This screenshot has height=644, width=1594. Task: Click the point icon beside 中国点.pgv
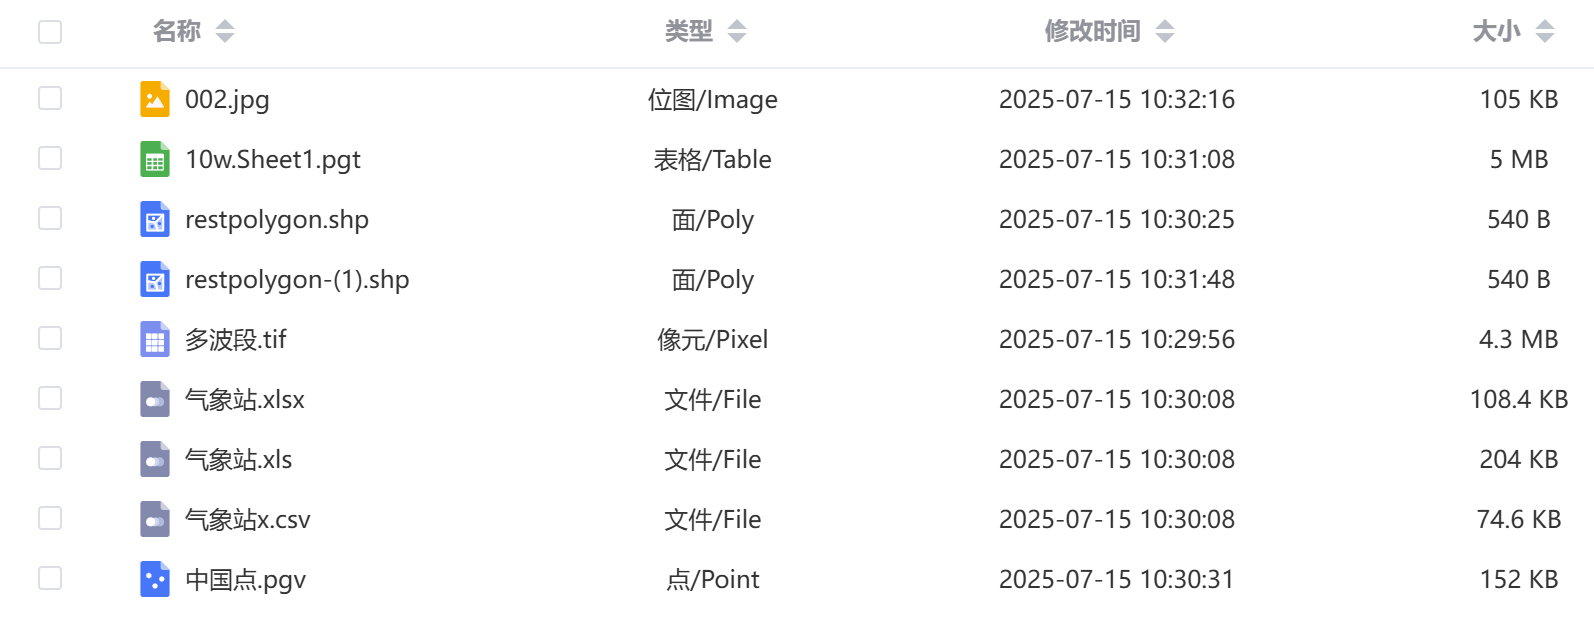(154, 579)
